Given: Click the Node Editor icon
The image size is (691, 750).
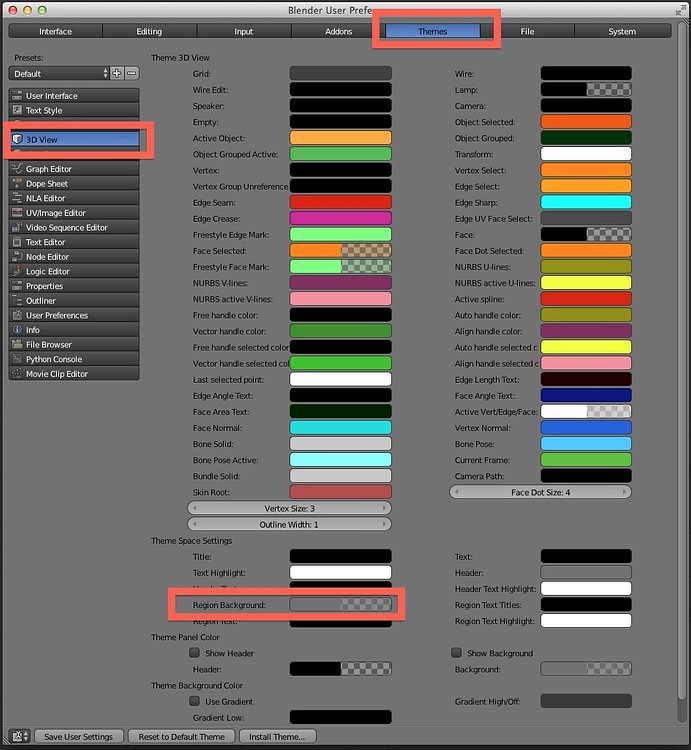Looking at the screenshot, I should pos(17,256).
